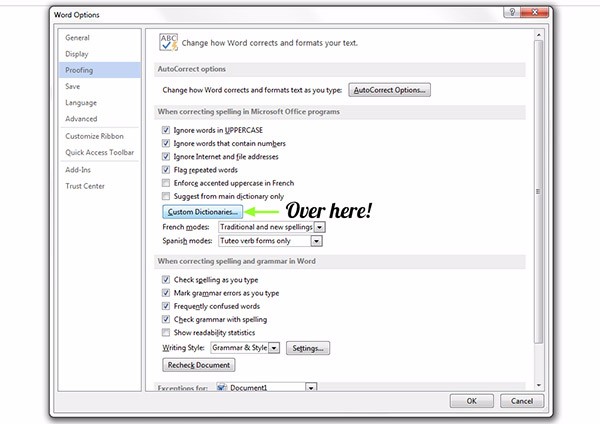600x424 pixels.
Task: Enable Show readability statistics
Action: [166, 333]
